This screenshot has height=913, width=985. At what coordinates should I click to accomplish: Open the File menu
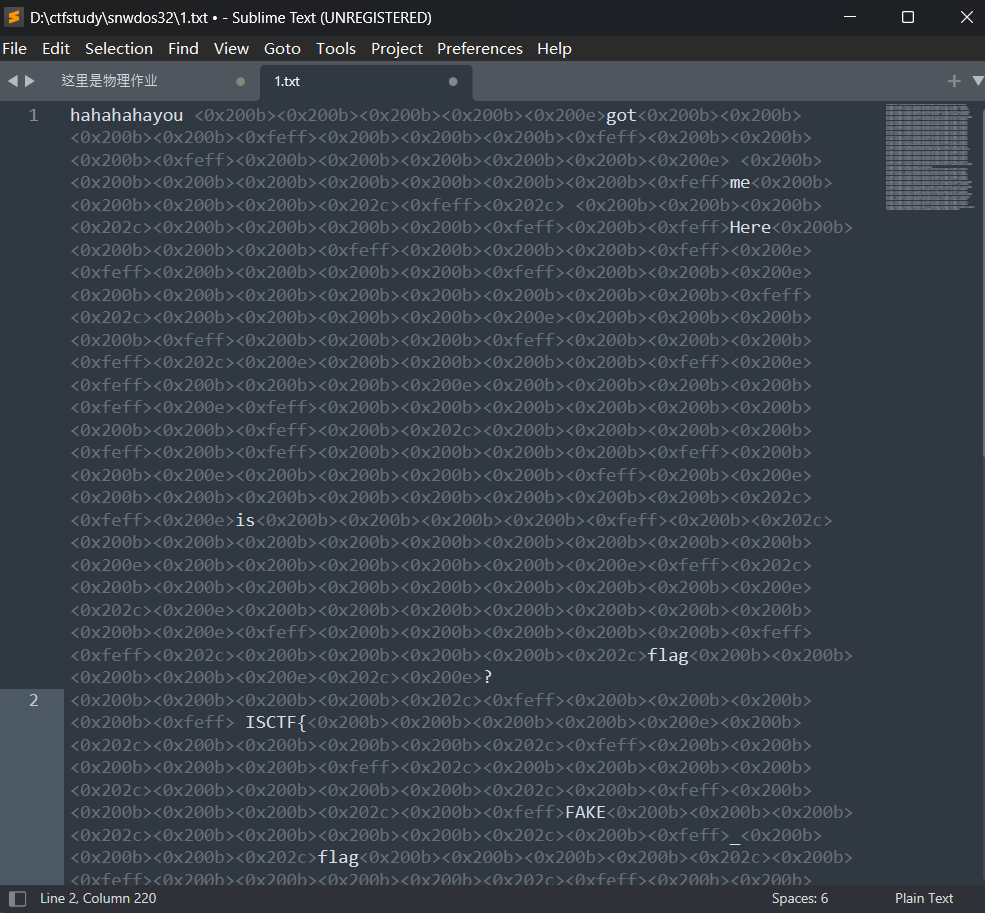[x=14, y=48]
